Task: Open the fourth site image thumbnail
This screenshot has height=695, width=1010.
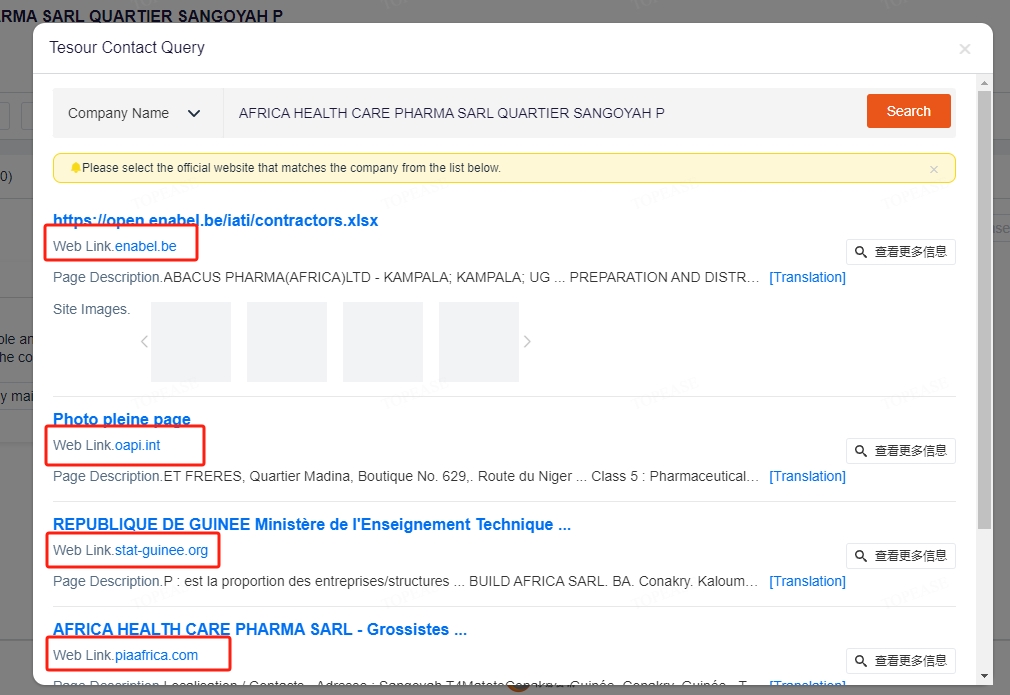Action: (x=479, y=341)
